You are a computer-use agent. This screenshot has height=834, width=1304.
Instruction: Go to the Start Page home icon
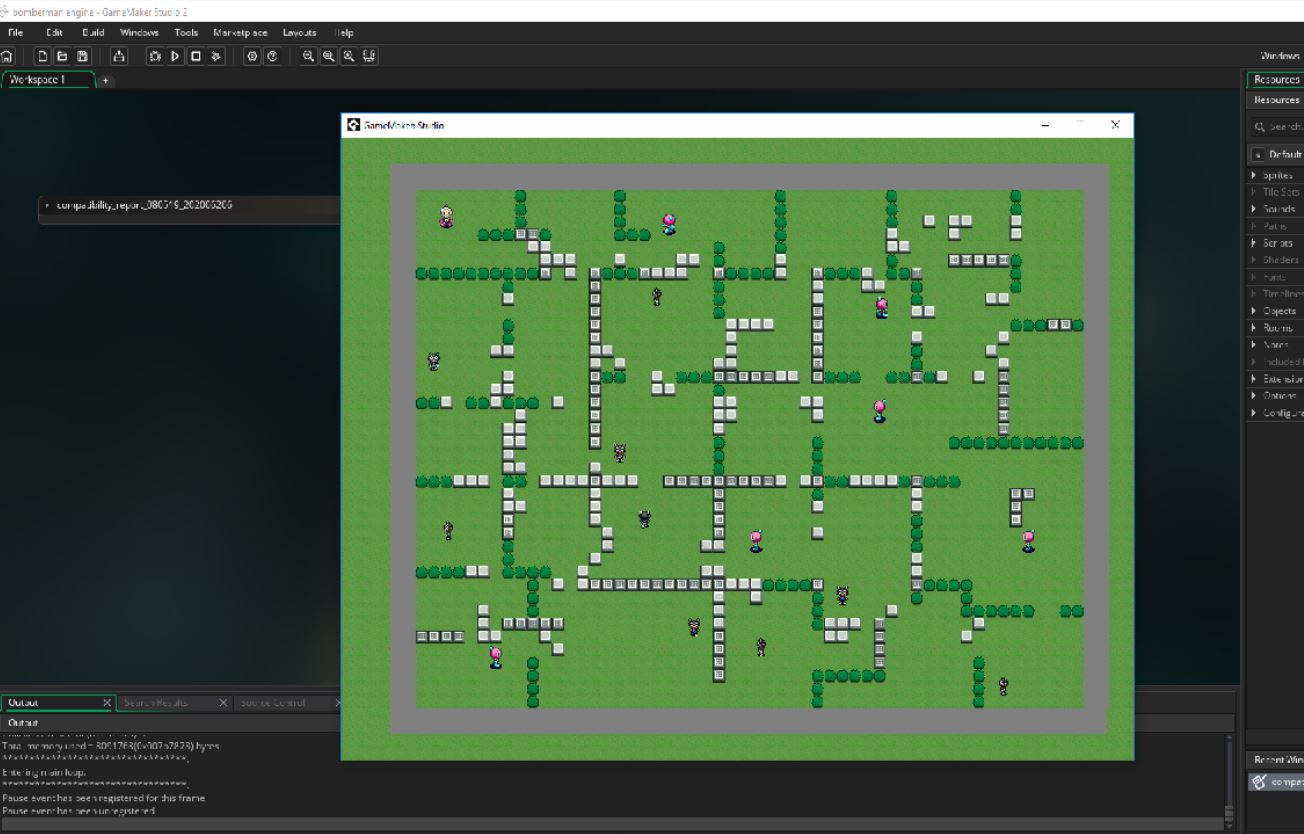coord(7,54)
